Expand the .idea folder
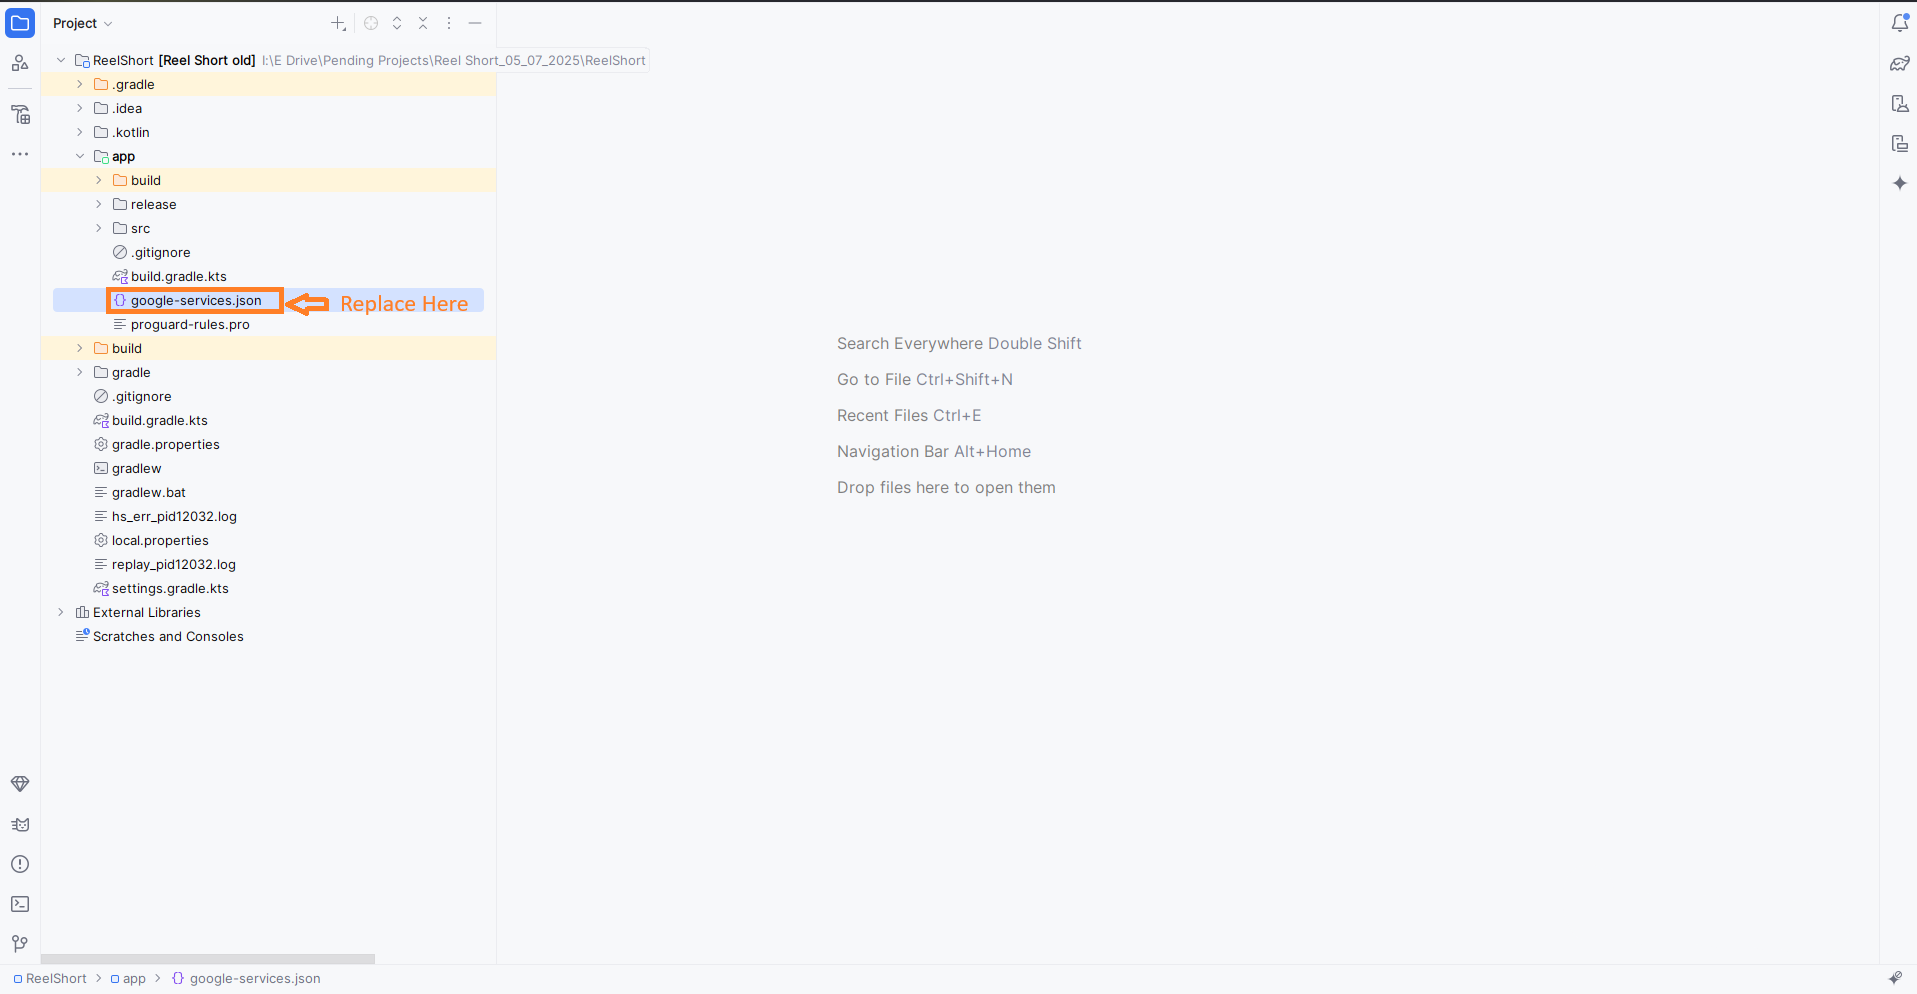1917x994 pixels. (80, 108)
